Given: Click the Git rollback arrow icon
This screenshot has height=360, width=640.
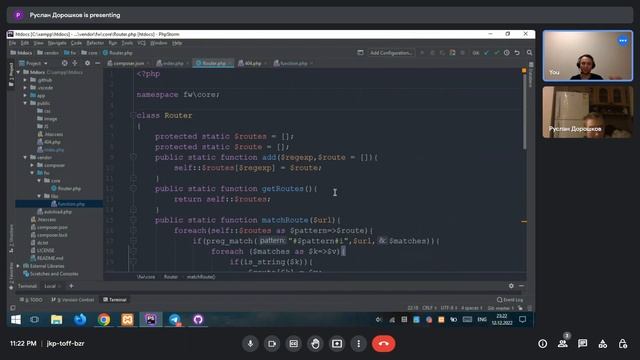Looking at the screenshot, I should tap(517, 53).
